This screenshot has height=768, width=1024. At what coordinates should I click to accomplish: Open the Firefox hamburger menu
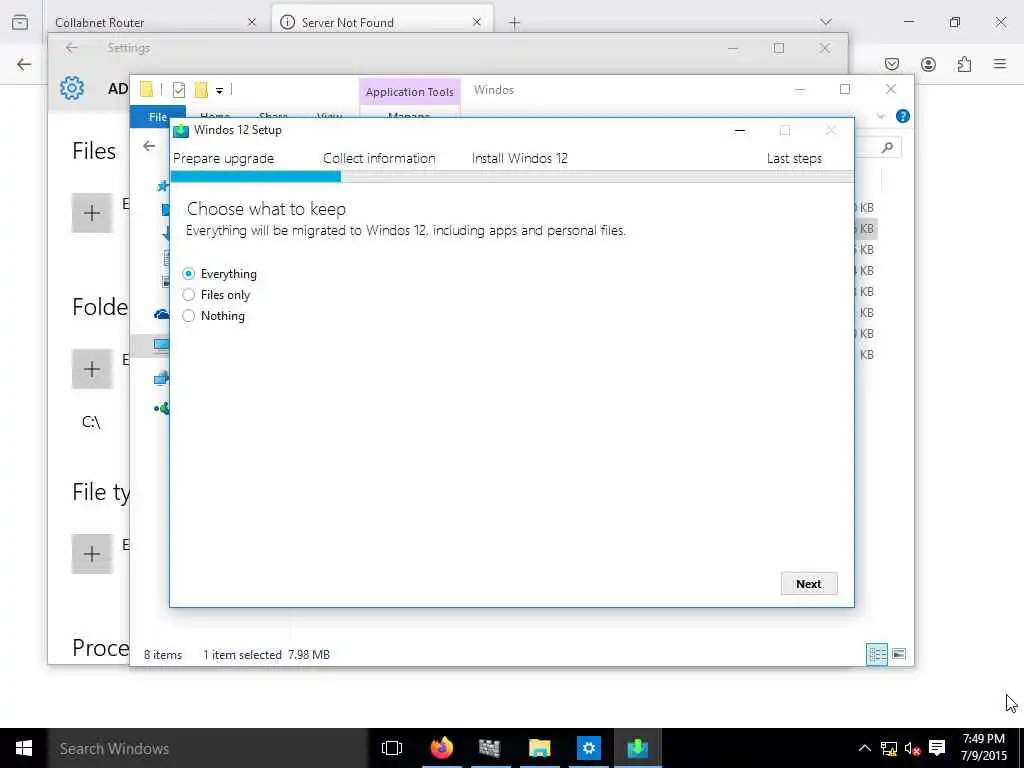tap(1000, 64)
